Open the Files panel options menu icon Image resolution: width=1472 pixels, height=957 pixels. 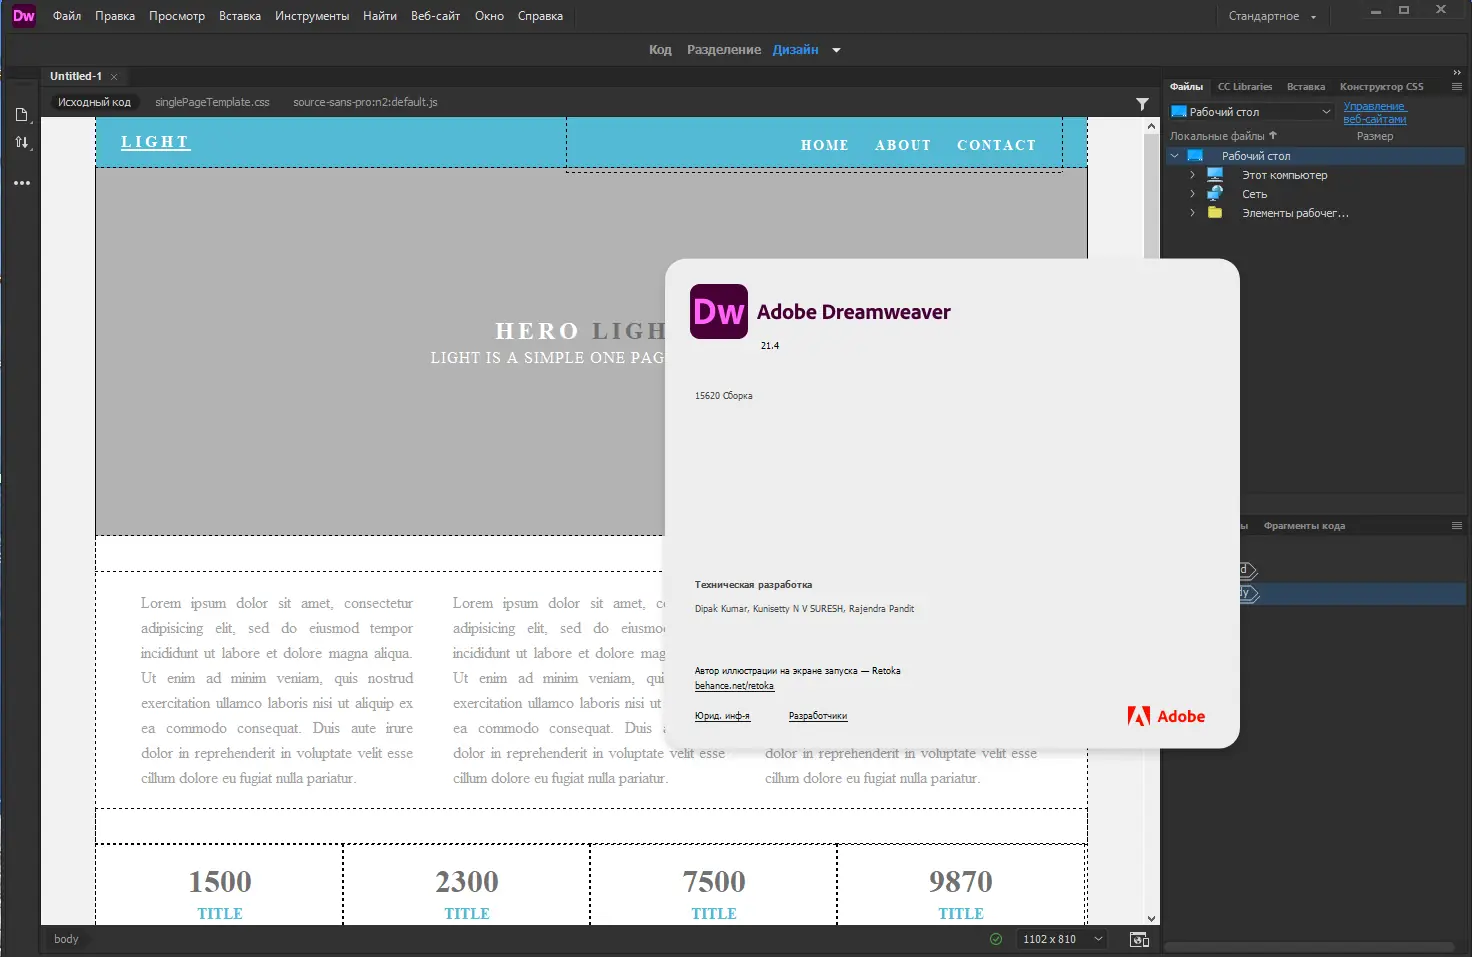click(x=1457, y=87)
